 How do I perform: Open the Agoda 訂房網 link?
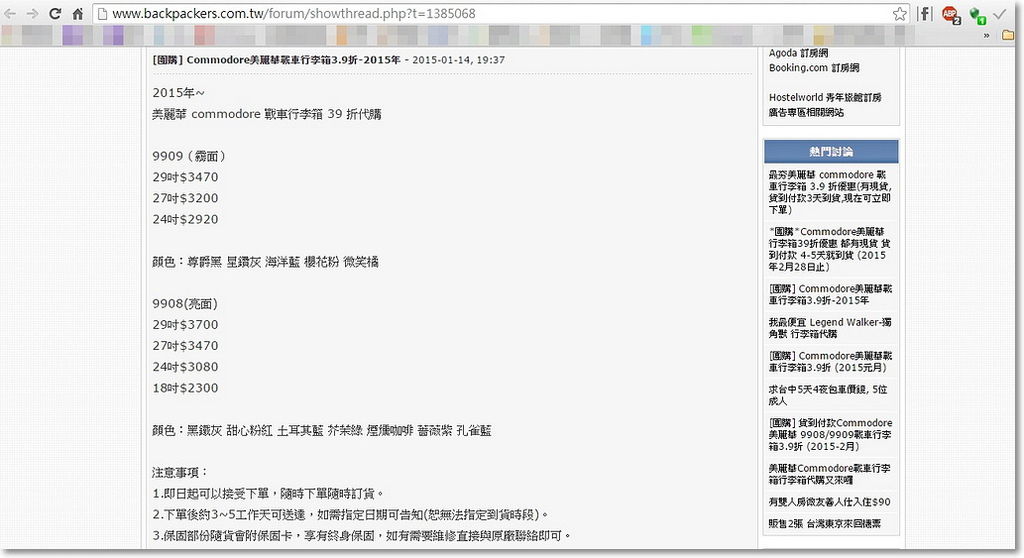798,53
